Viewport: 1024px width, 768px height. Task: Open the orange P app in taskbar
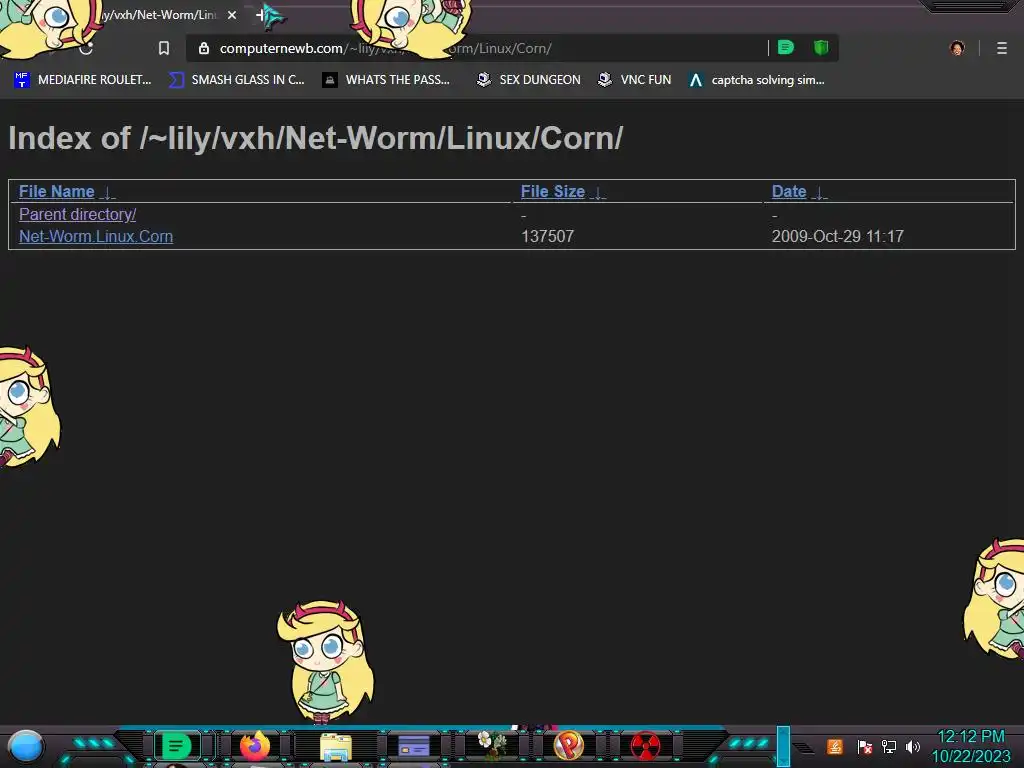[569, 746]
